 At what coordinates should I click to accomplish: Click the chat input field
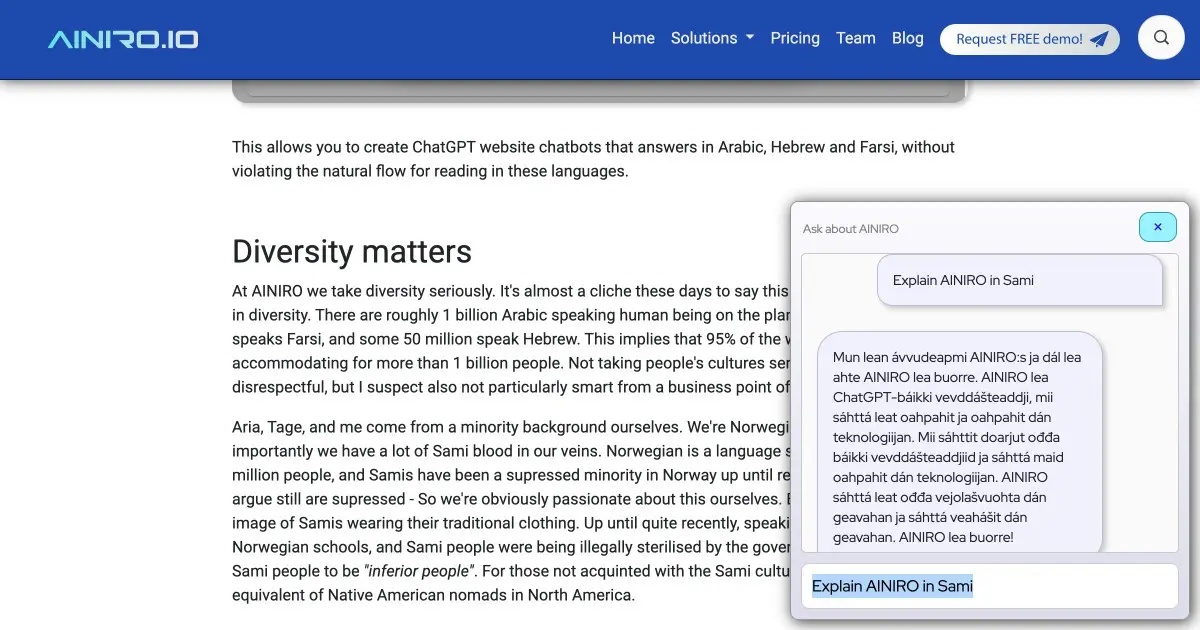click(x=989, y=586)
